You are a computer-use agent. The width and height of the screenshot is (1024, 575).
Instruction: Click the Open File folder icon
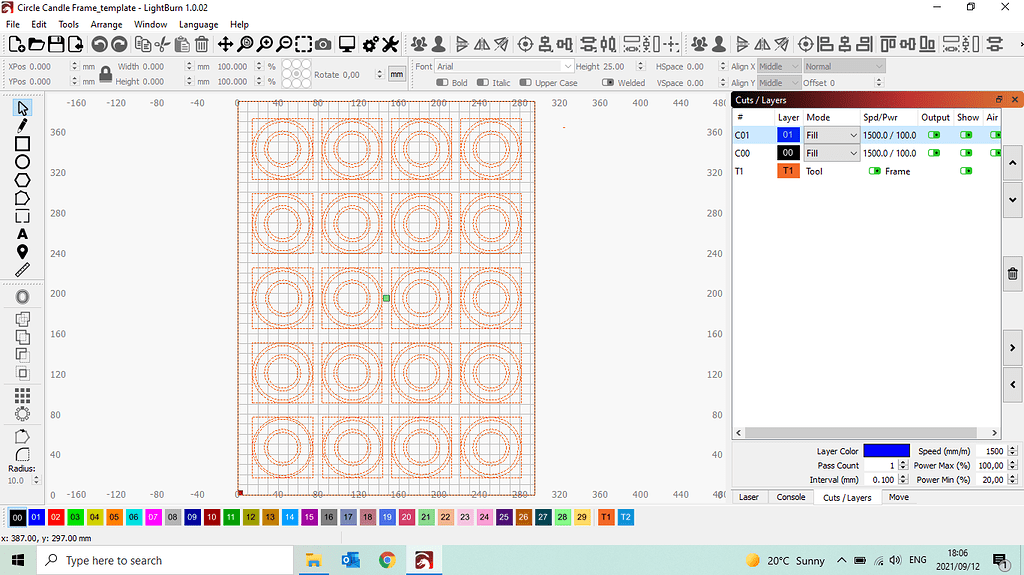point(37,44)
